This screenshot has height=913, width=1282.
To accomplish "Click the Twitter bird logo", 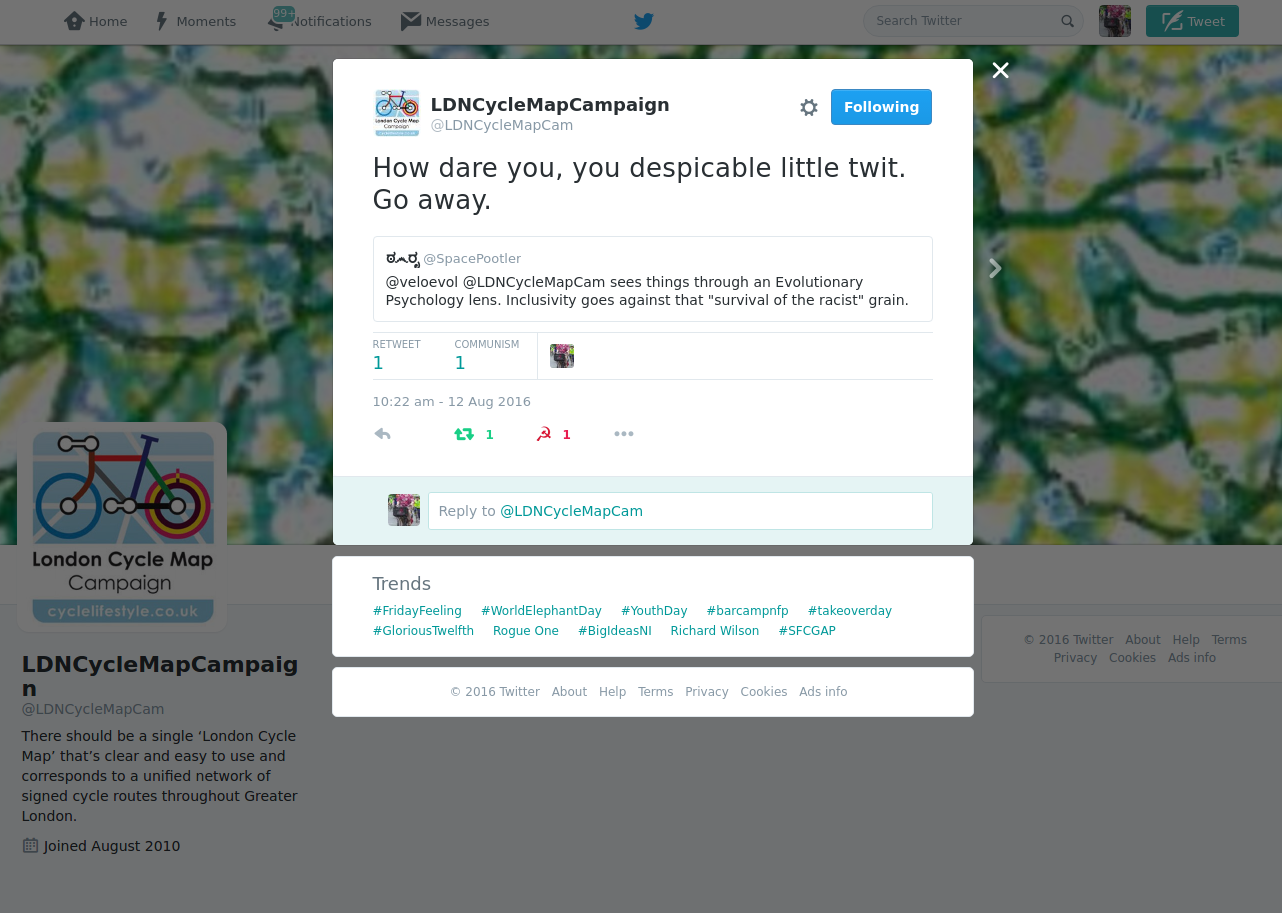I will [x=644, y=21].
